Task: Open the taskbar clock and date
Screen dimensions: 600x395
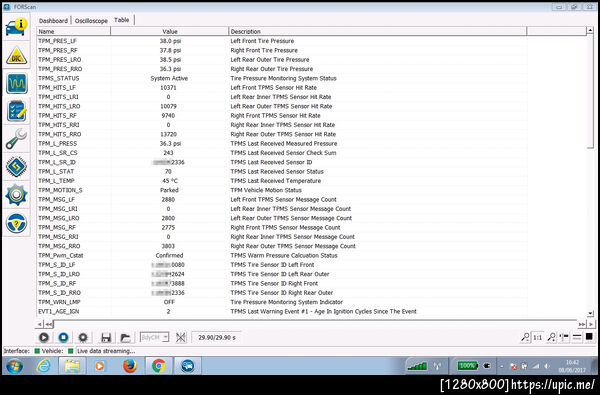Action: pyautogui.click(x=571, y=366)
